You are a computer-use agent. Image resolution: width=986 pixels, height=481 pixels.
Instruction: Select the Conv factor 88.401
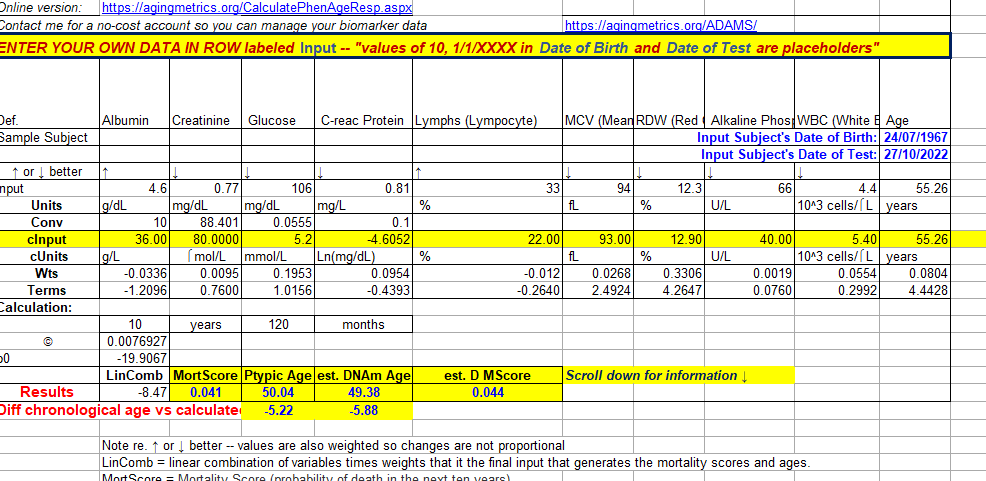coord(205,223)
